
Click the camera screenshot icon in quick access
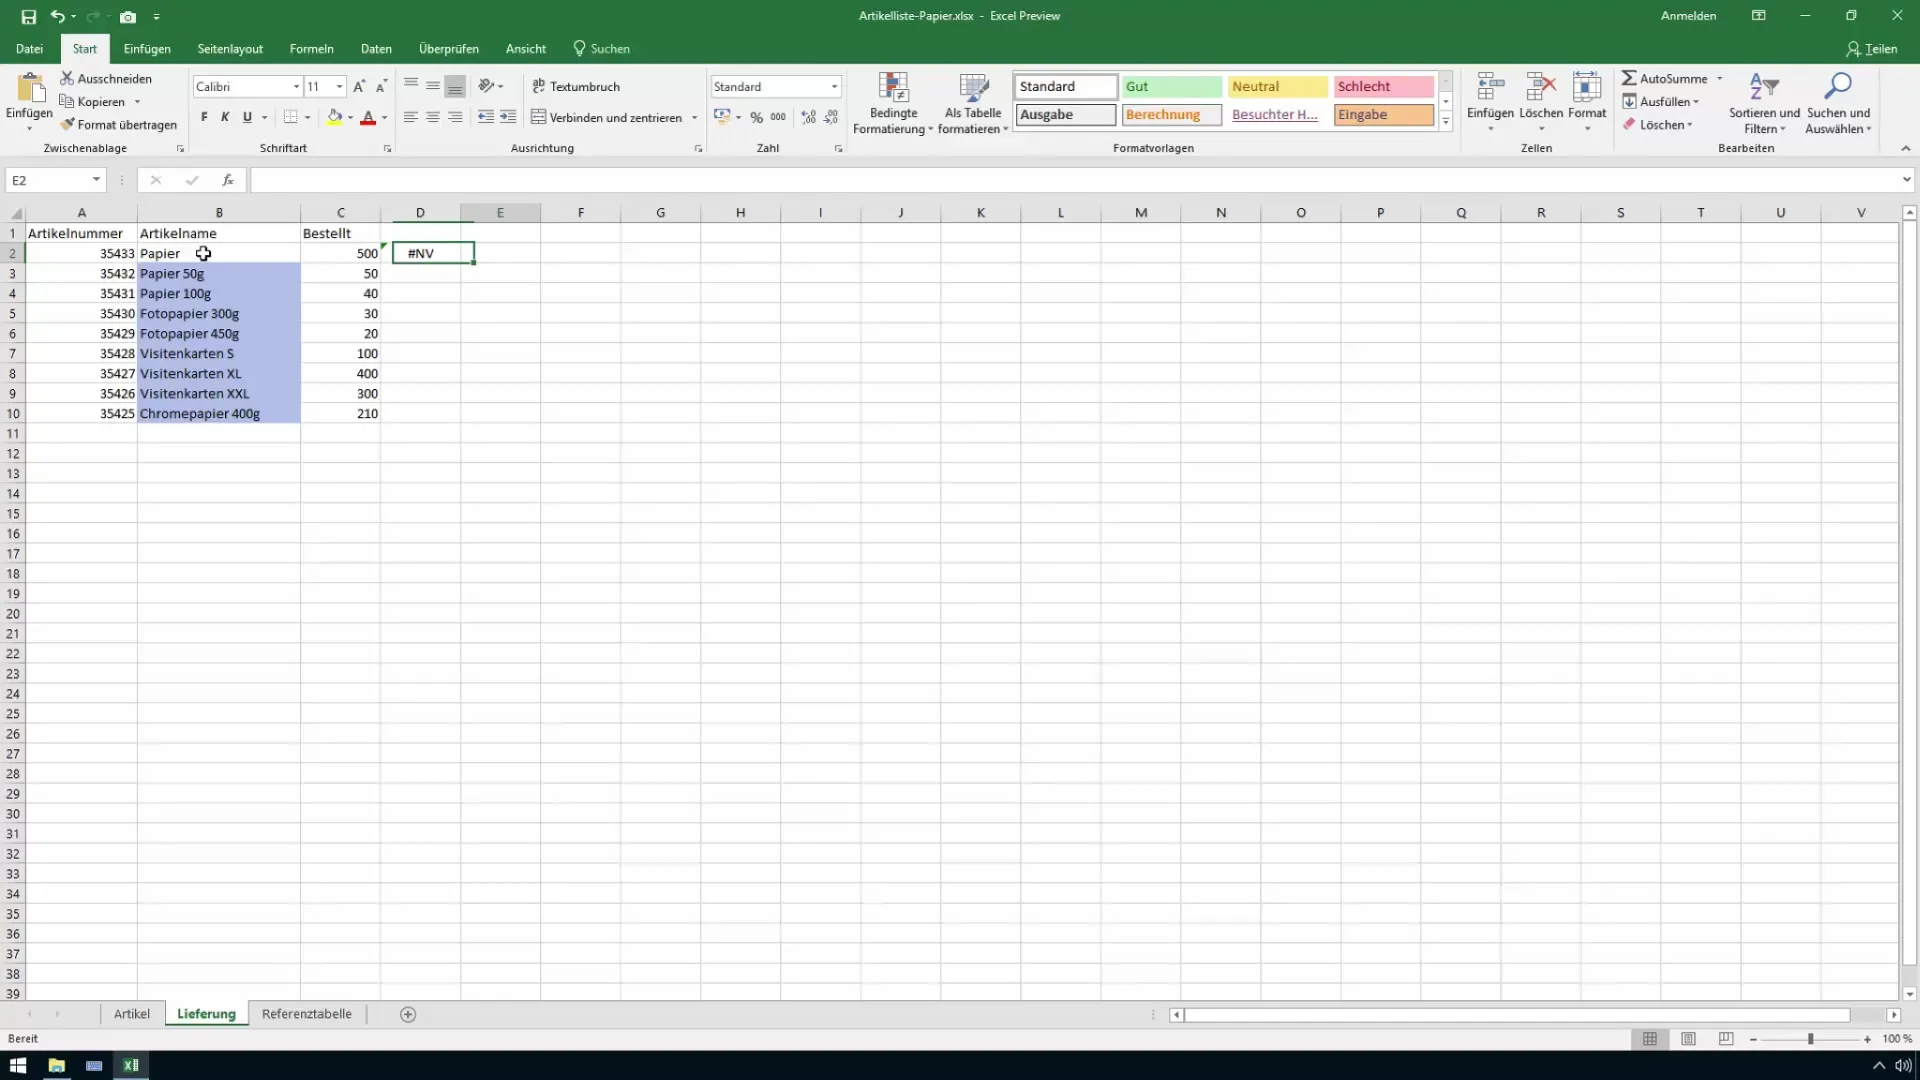(x=128, y=17)
